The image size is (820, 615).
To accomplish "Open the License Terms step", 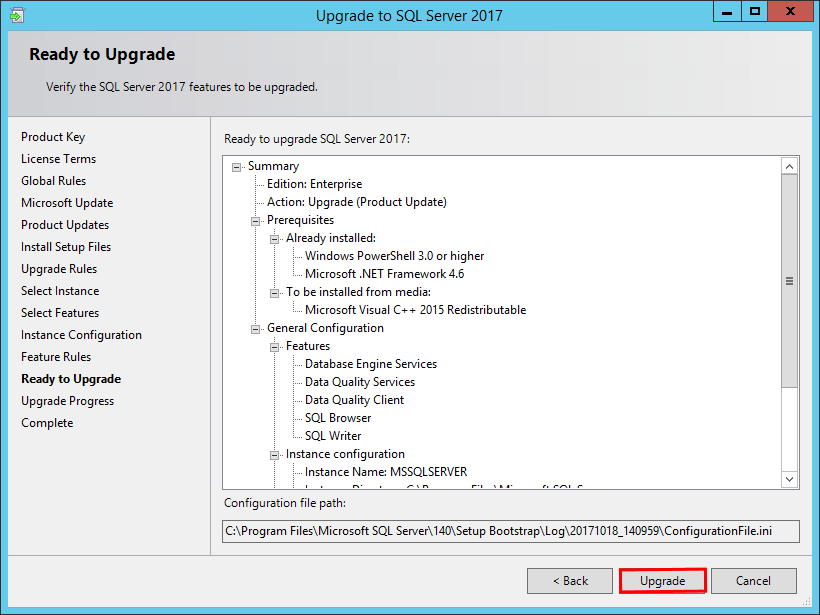I will tap(58, 158).
